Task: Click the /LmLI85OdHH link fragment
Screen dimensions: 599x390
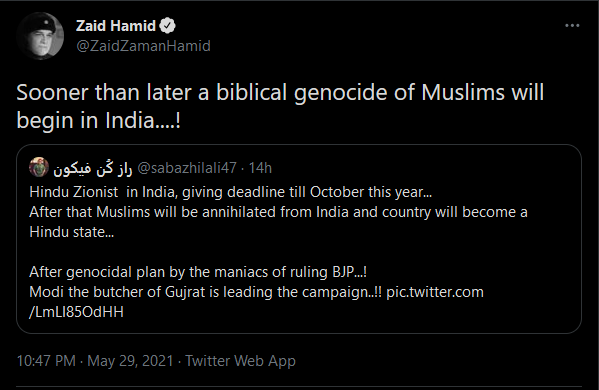Action: click(76, 312)
